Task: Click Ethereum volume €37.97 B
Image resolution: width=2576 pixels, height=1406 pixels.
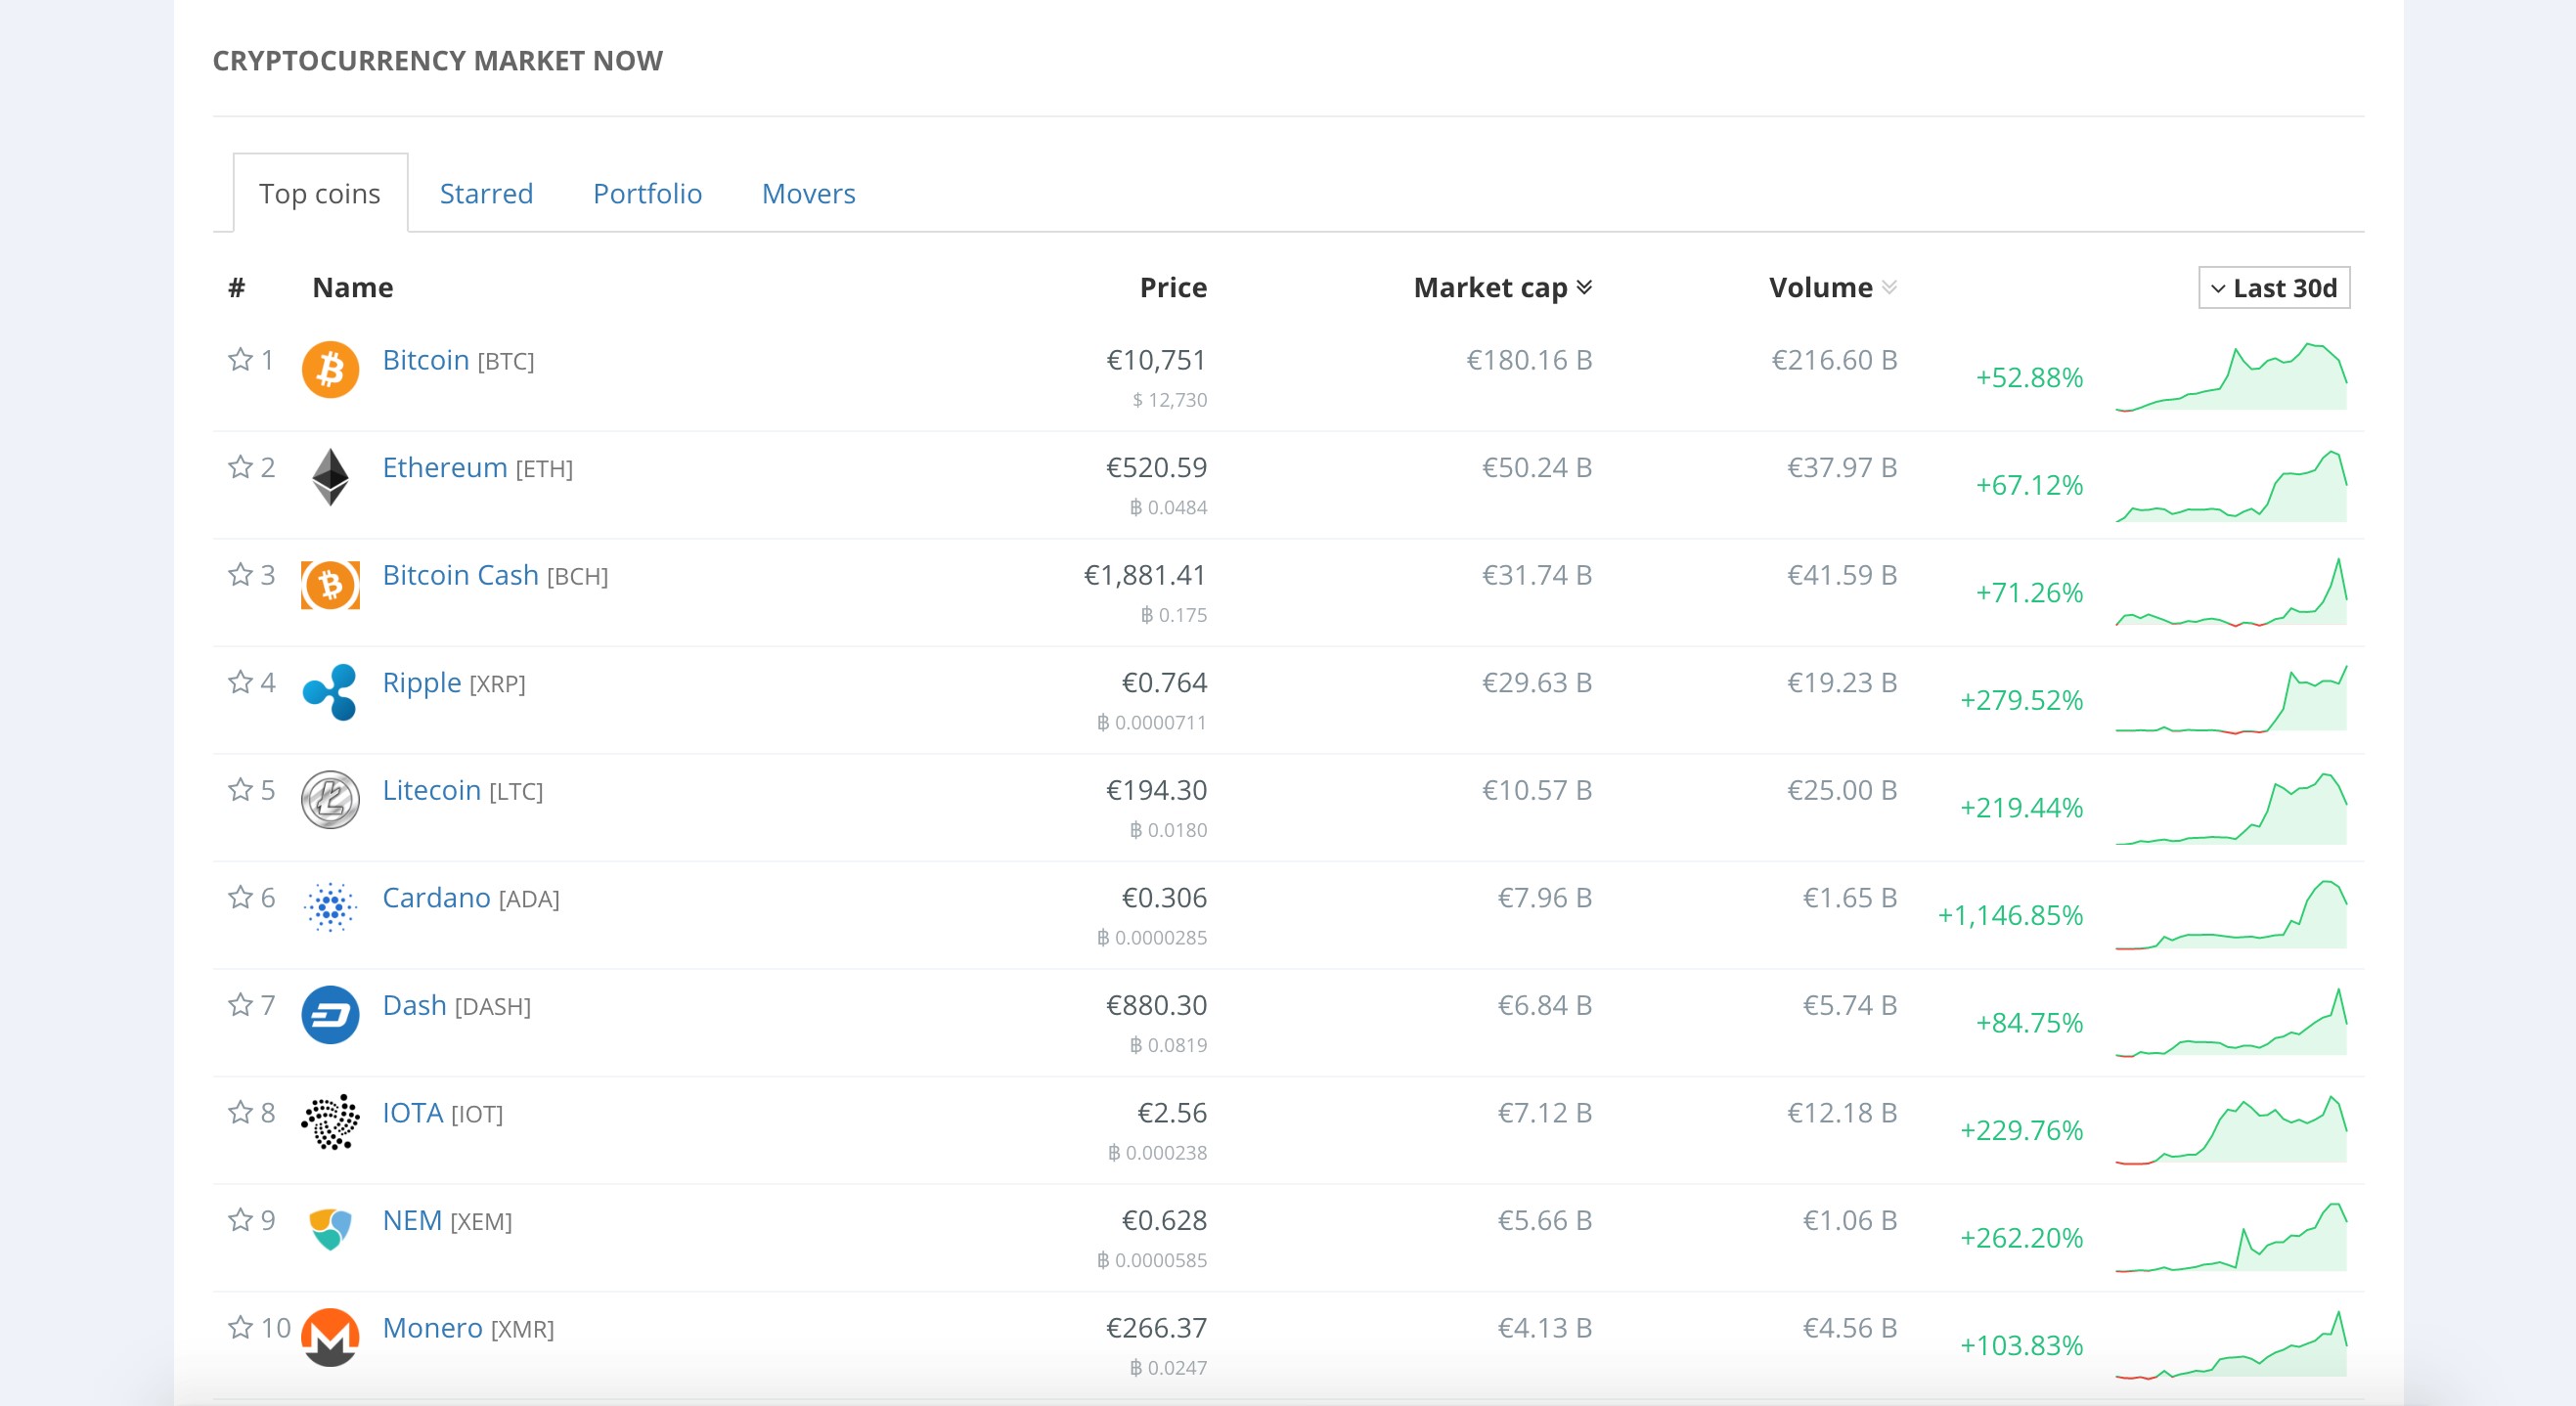Action: pos(1842,467)
